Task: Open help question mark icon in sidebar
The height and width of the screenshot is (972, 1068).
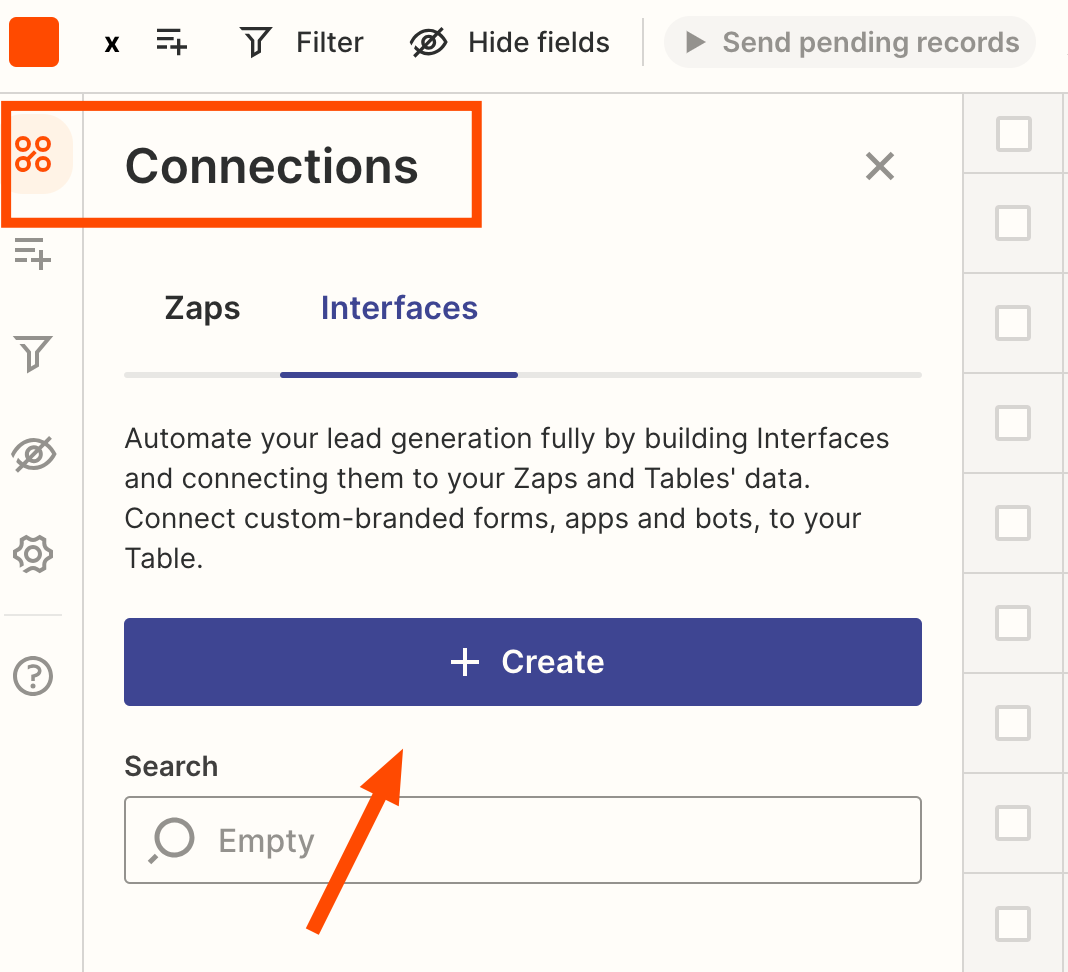Action: pyautogui.click(x=33, y=676)
